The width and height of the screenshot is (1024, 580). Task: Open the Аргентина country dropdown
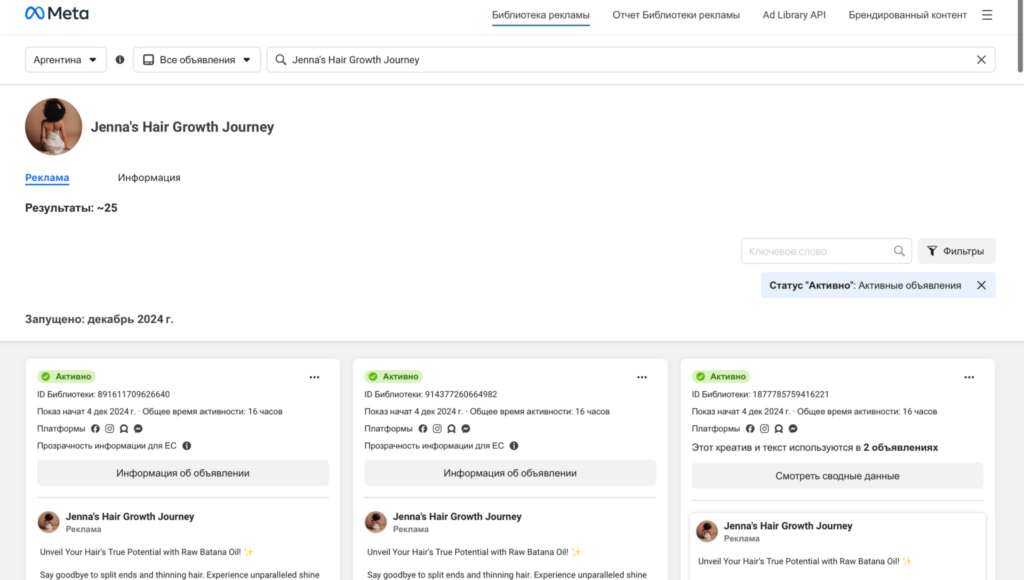point(65,59)
